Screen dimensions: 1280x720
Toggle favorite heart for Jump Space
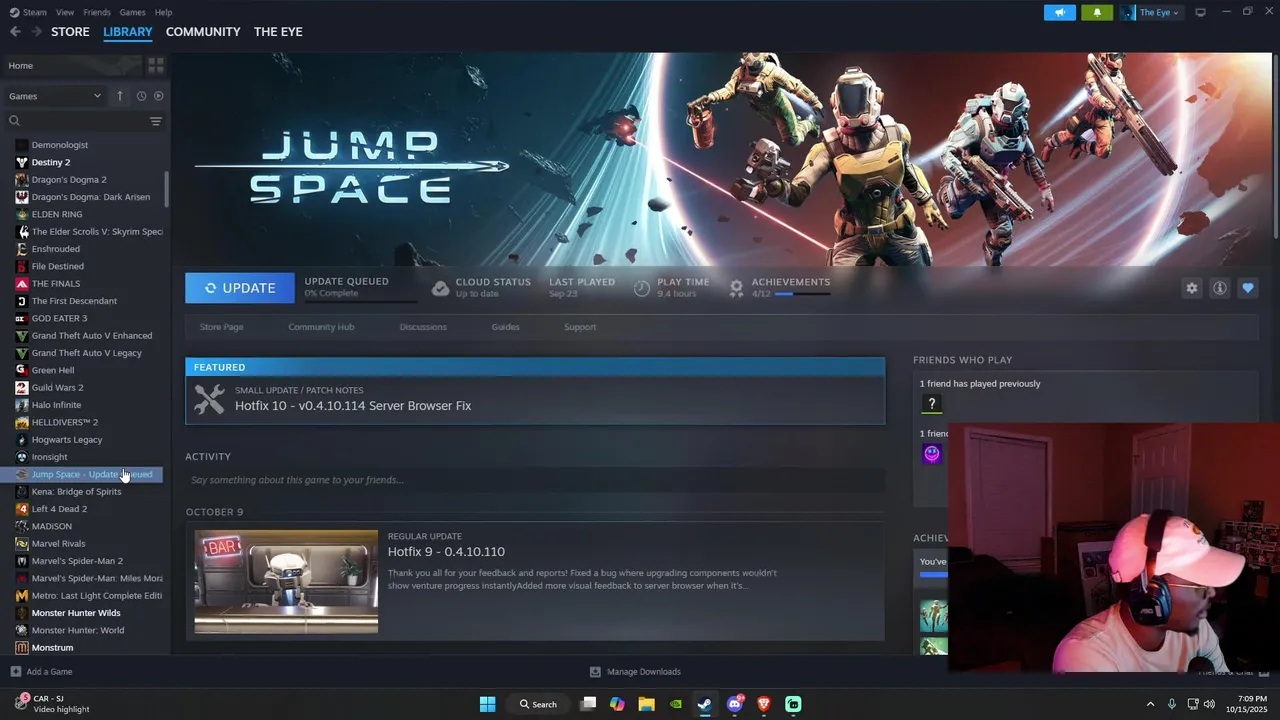pyautogui.click(x=1248, y=288)
